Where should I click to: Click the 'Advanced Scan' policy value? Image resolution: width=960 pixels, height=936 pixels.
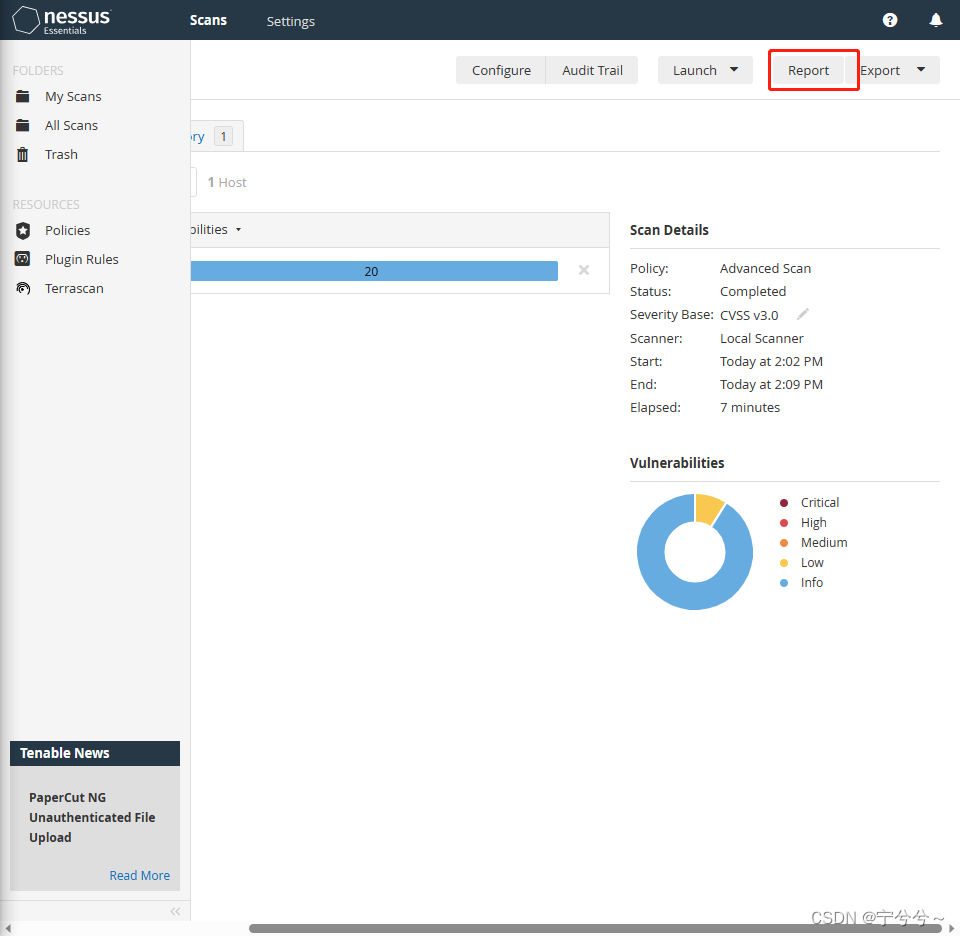click(x=765, y=268)
